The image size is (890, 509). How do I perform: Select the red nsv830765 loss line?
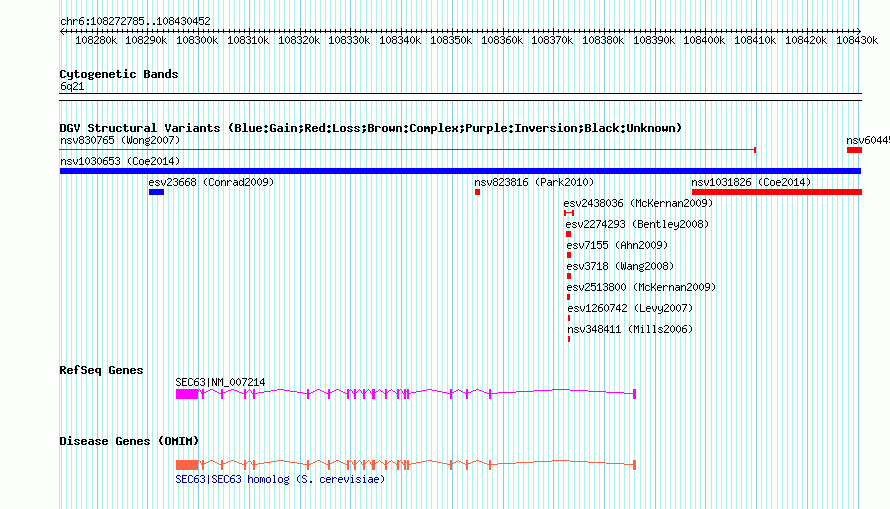(408, 150)
